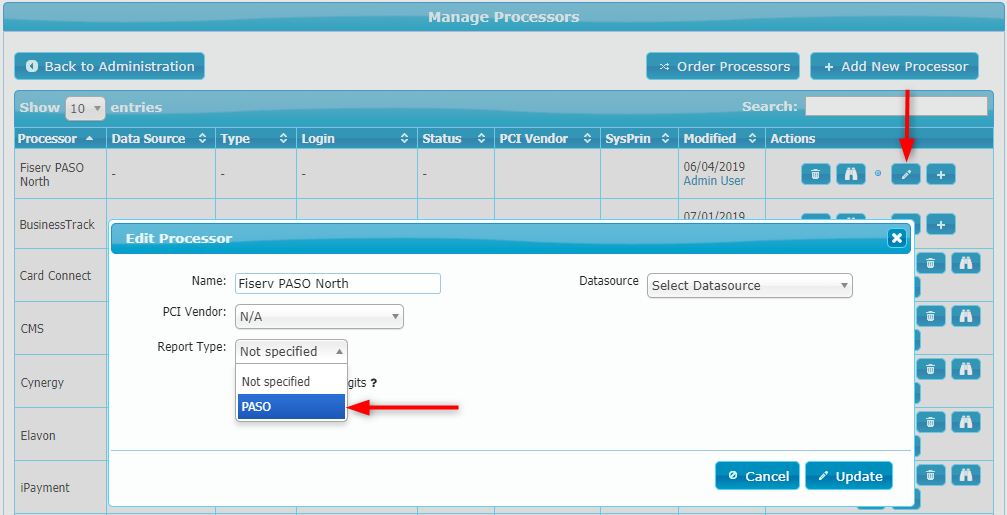
Task: Delete the CMS processor
Action: tap(931, 315)
